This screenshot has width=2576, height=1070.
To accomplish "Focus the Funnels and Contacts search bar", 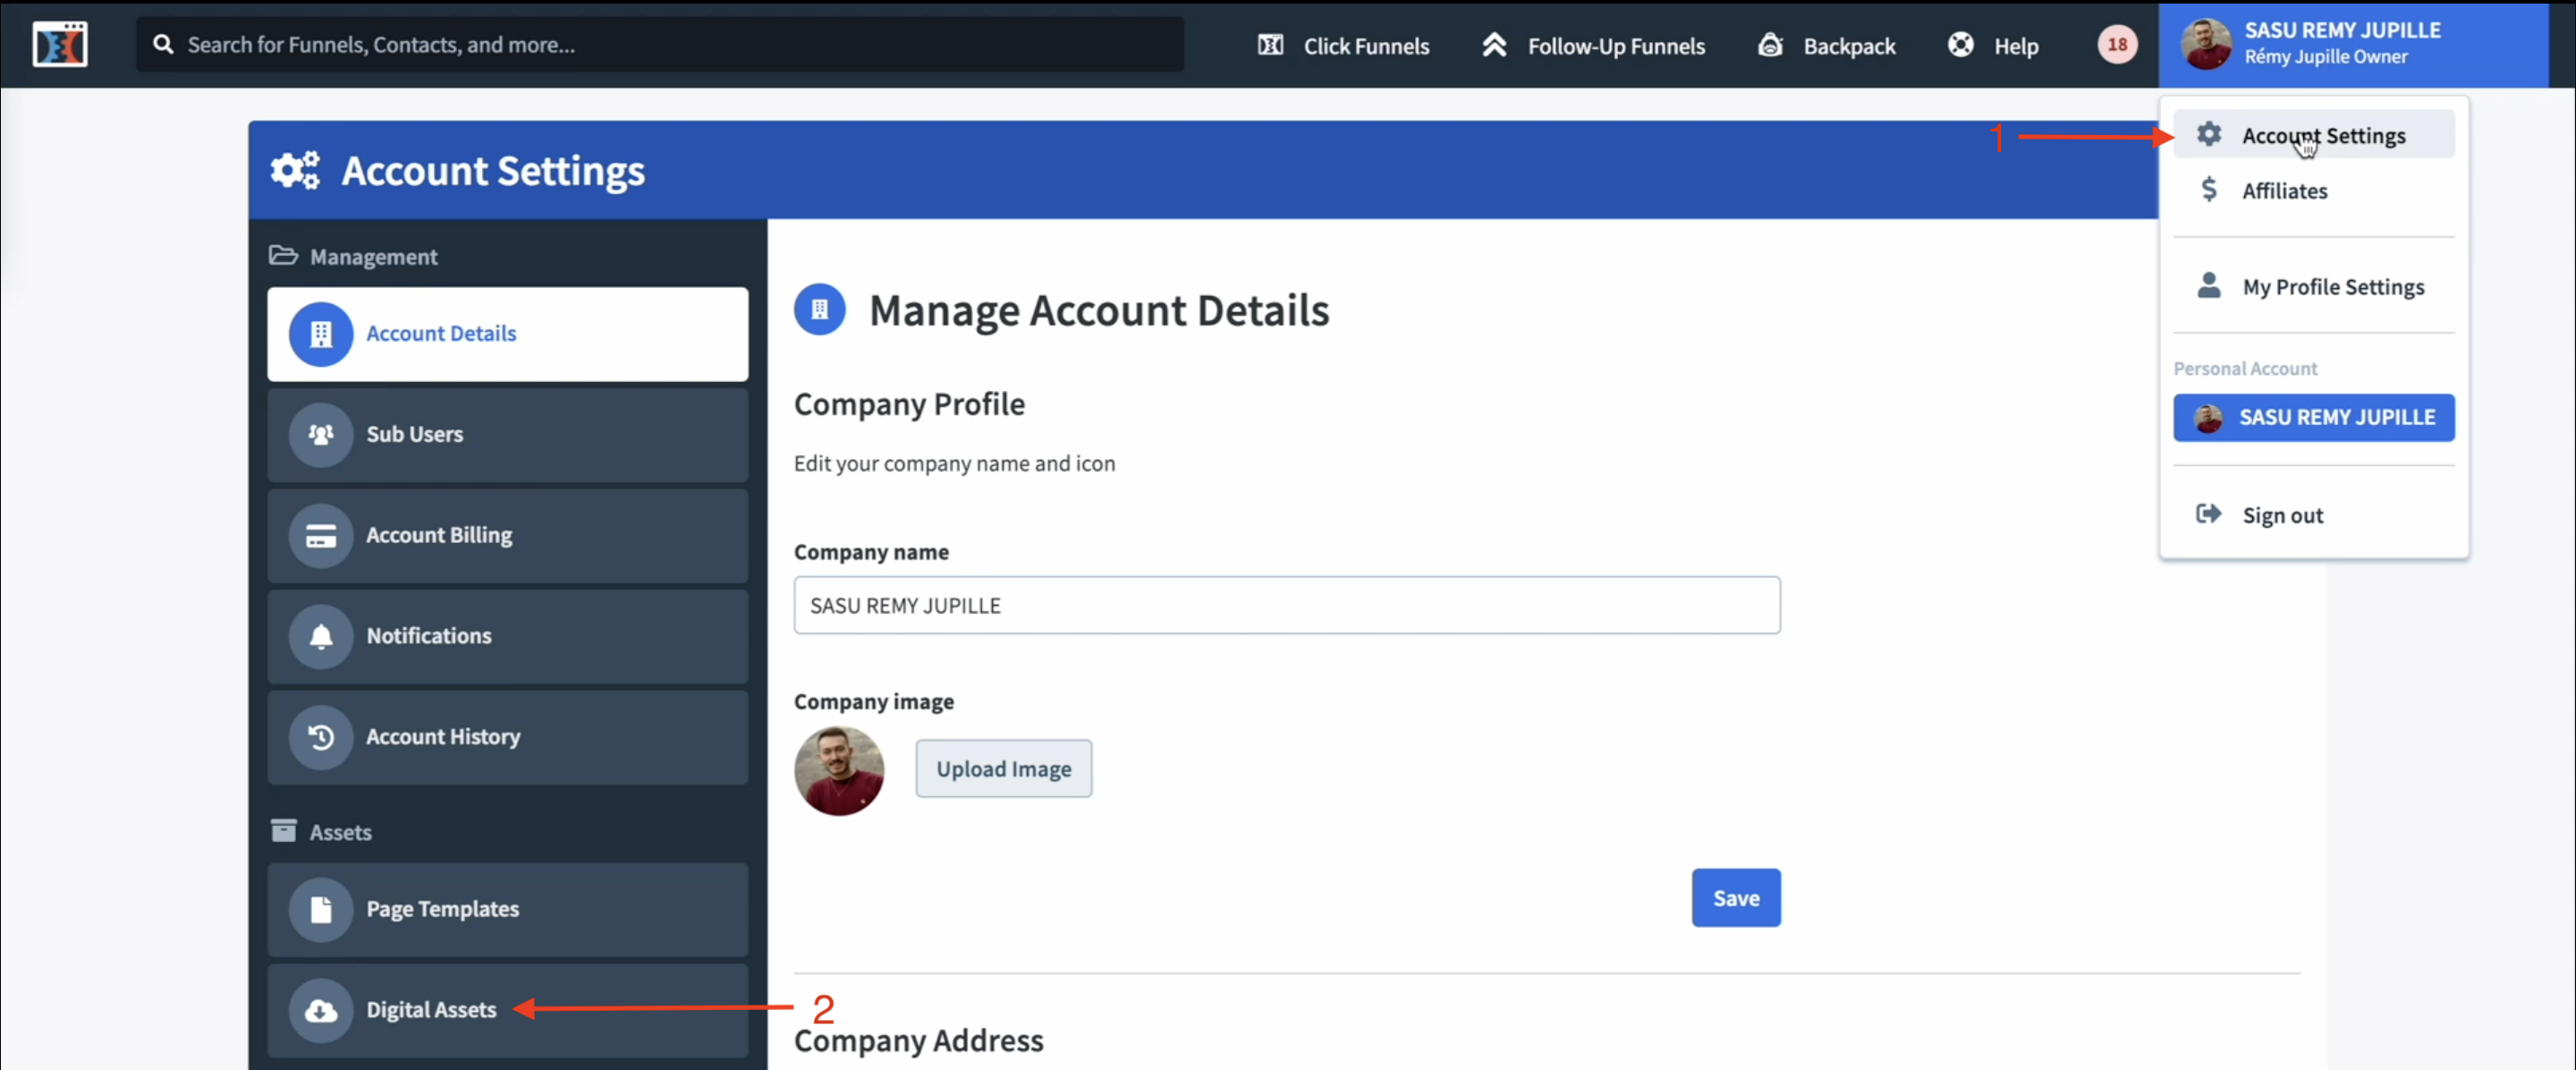I will 660,45.
